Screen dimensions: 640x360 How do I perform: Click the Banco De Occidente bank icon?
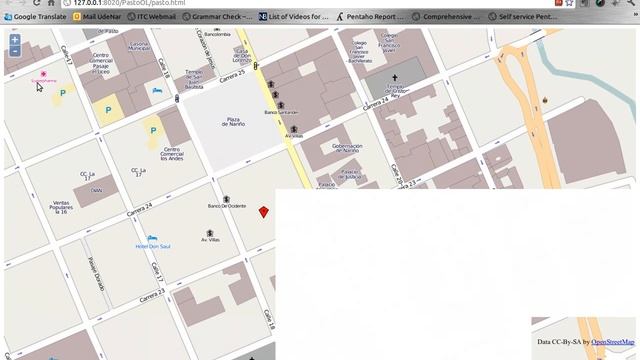pos(227,199)
